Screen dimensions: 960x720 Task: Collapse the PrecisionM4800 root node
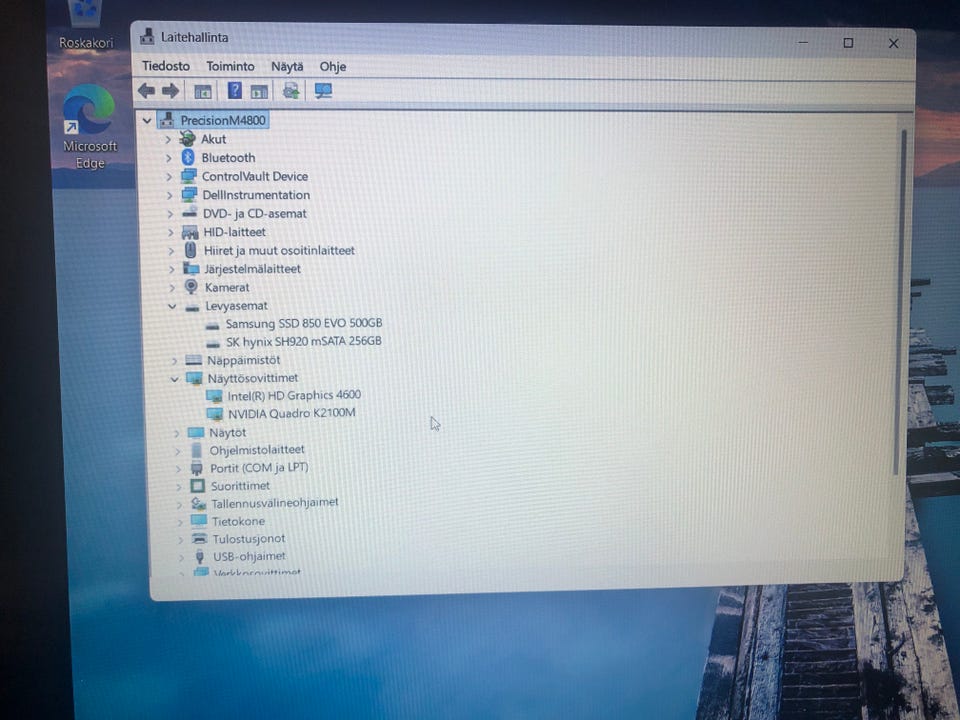click(147, 121)
